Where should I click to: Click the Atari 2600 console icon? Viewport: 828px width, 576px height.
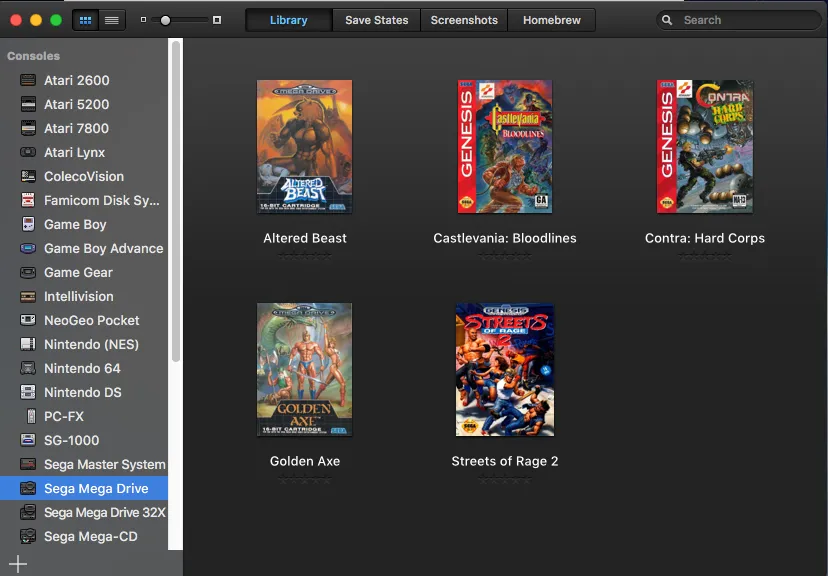tap(28, 80)
